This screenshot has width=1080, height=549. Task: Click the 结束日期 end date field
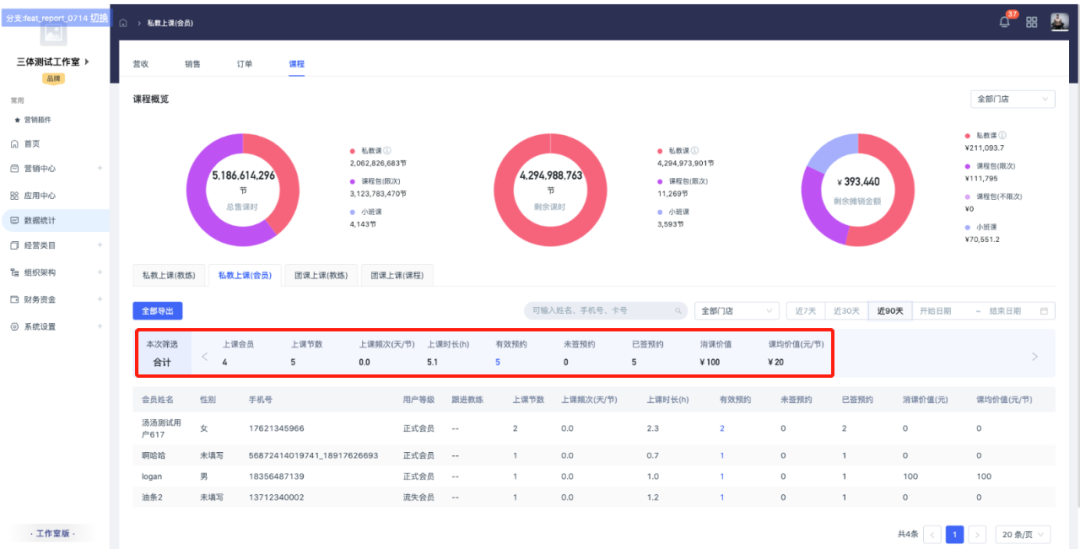point(1005,311)
